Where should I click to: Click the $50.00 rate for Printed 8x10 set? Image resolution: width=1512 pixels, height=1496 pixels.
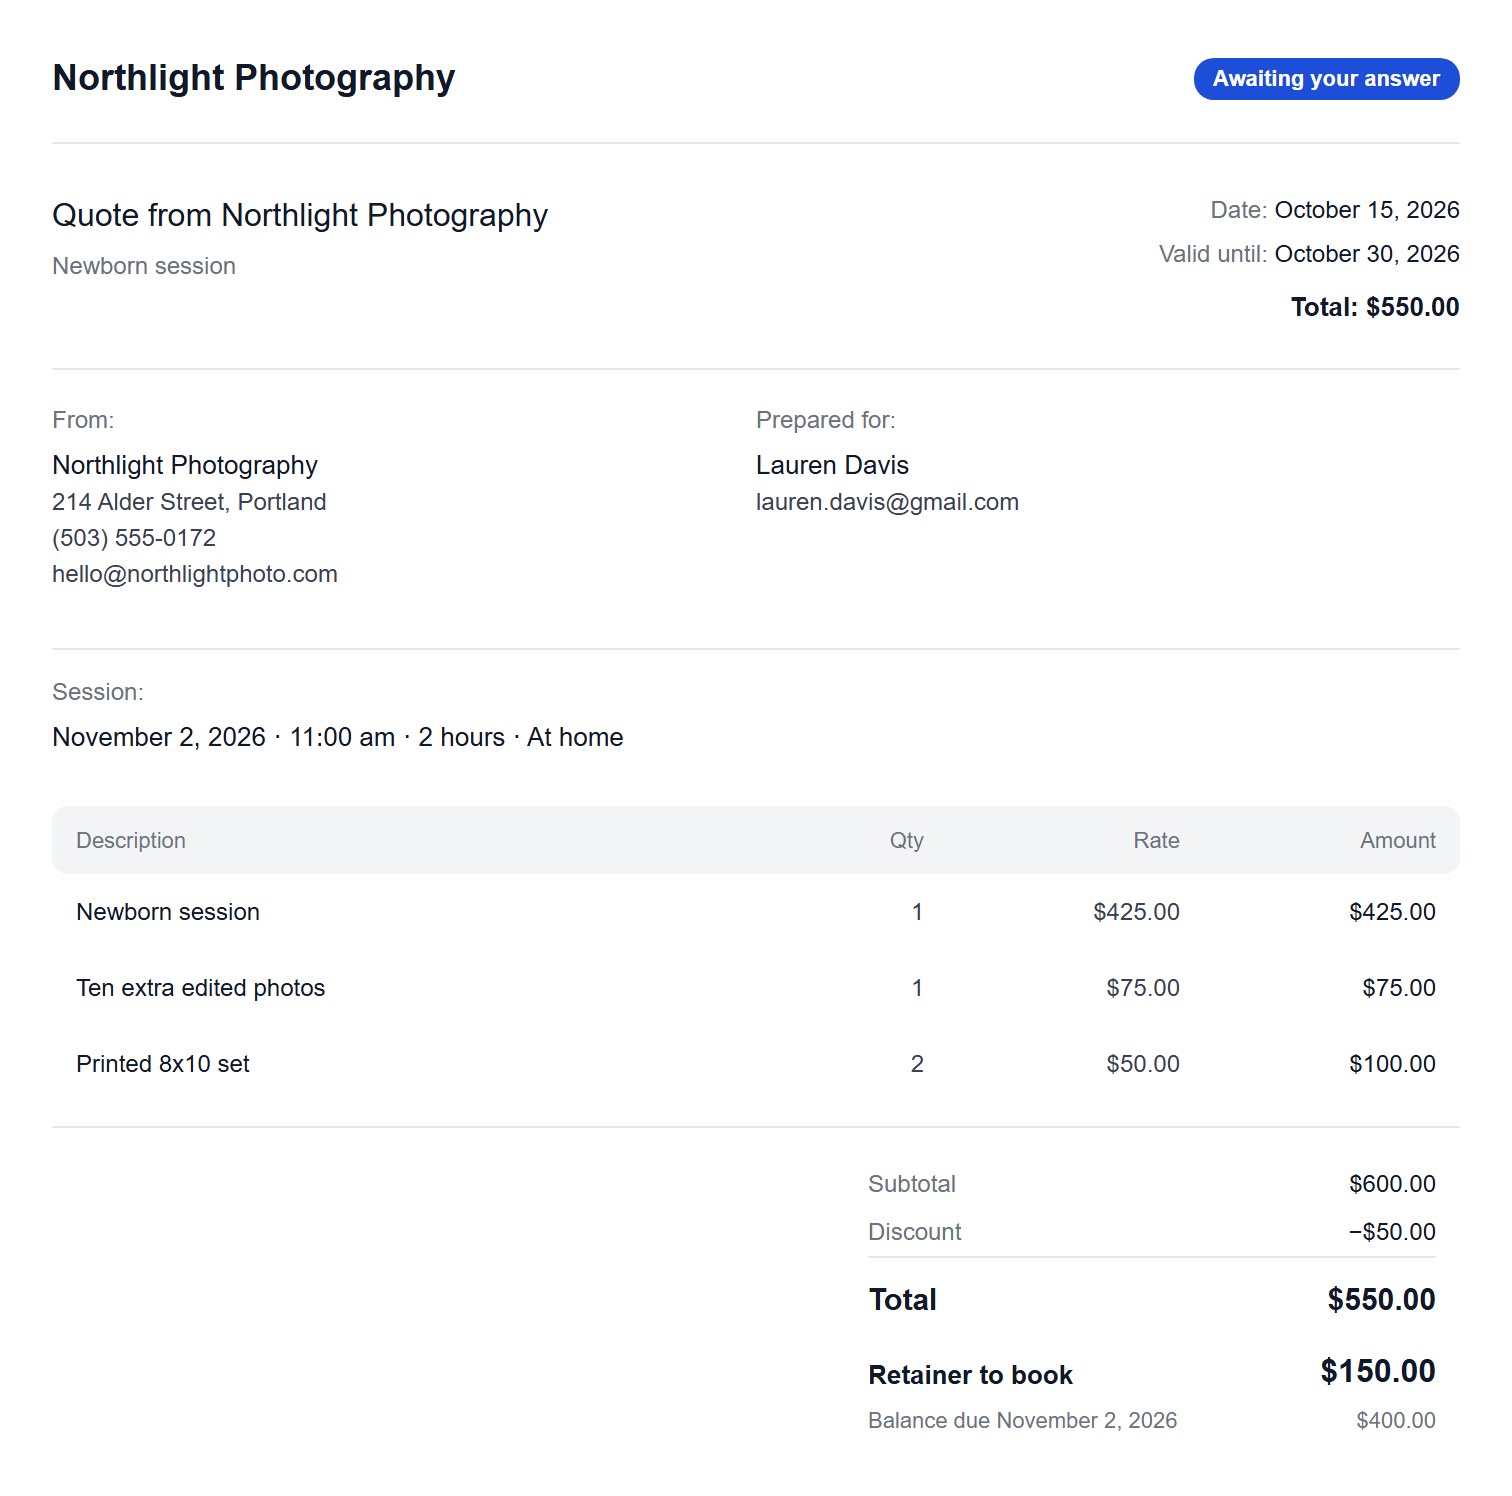1143,1064
